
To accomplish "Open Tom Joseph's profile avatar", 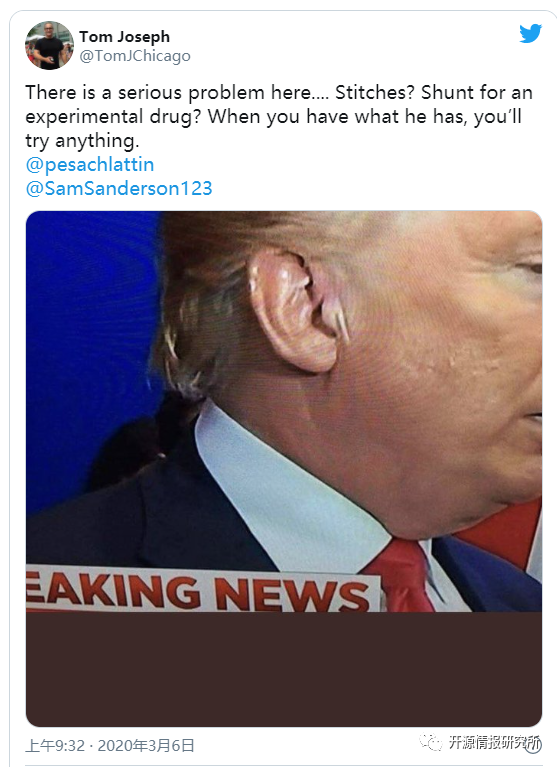I will tap(49, 45).
